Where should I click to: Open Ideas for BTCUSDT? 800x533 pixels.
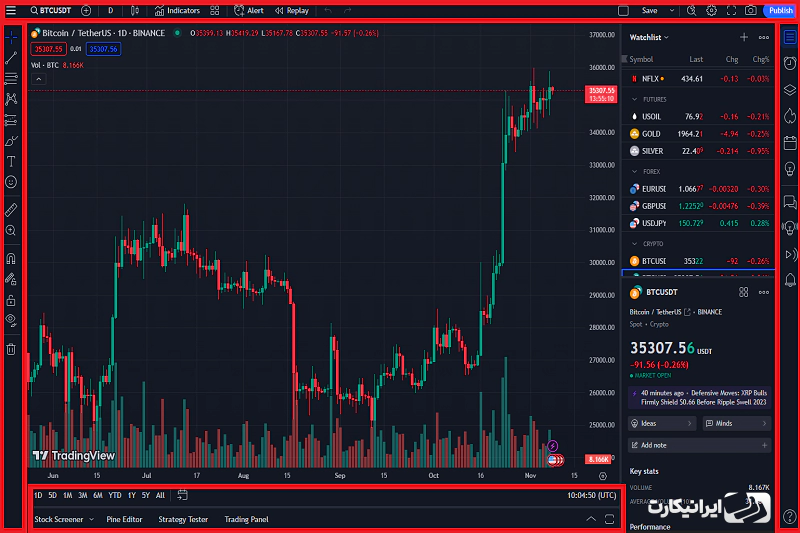[662, 423]
